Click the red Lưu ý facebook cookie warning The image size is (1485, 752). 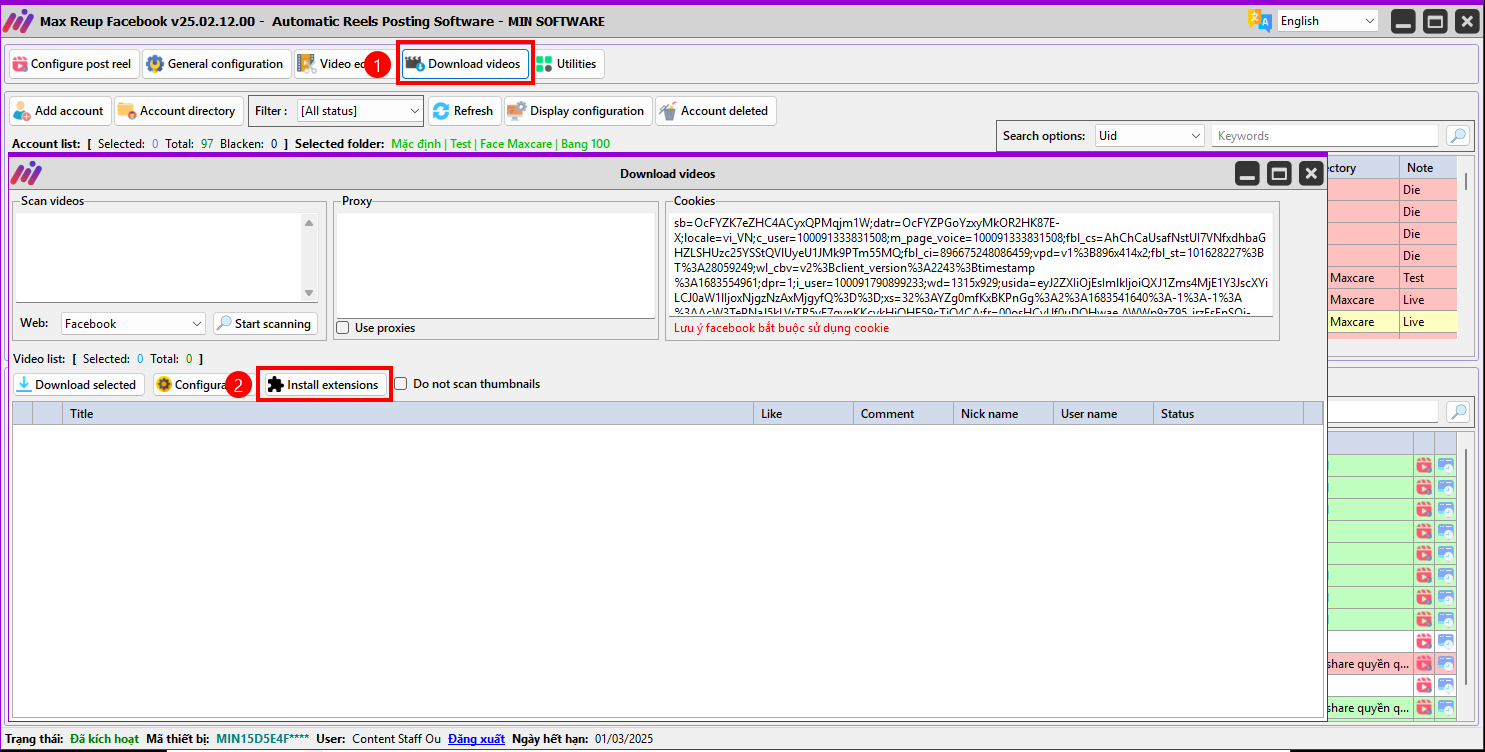(x=781, y=328)
